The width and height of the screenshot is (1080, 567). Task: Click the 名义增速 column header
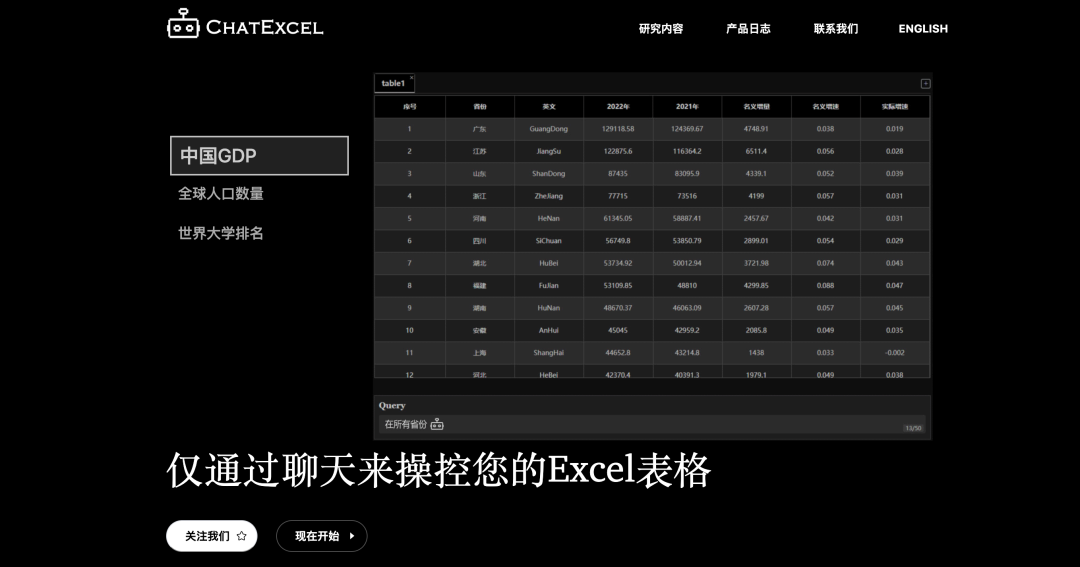pyautogui.click(x=826, y=107)
